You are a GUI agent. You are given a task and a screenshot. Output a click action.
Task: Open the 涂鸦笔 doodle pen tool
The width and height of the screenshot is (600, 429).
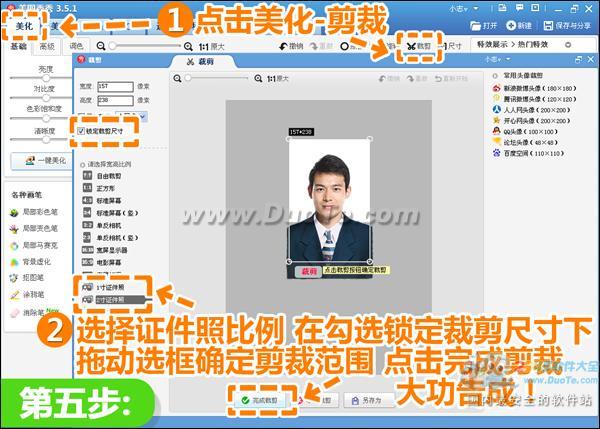click(x=27, y=295)
